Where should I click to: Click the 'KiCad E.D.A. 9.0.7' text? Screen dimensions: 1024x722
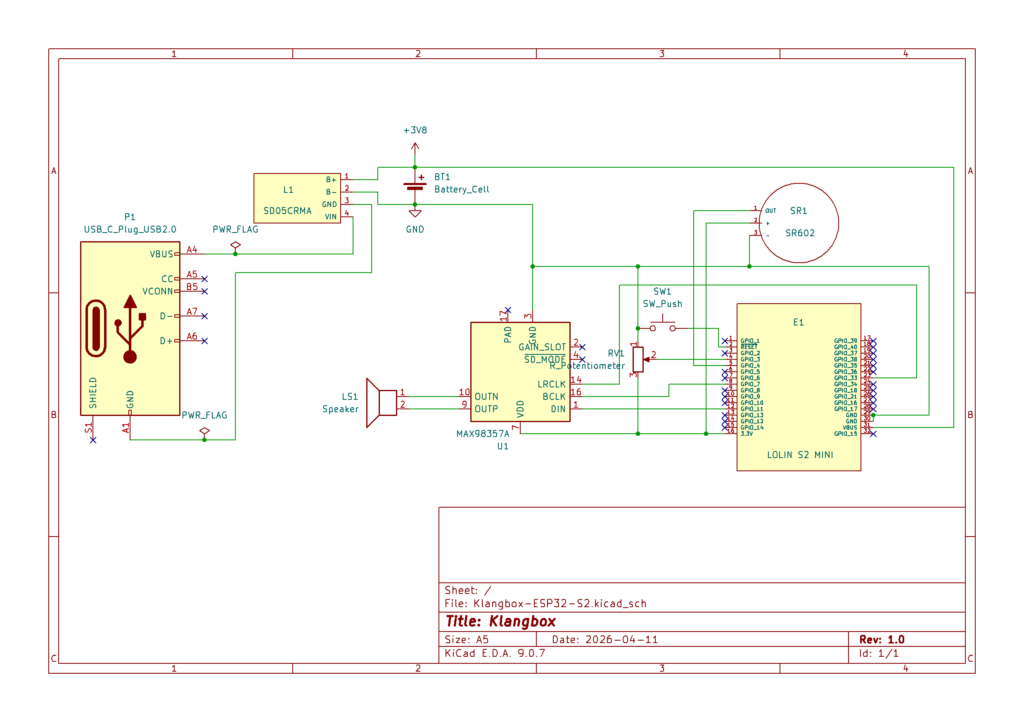tap(494, 653)
